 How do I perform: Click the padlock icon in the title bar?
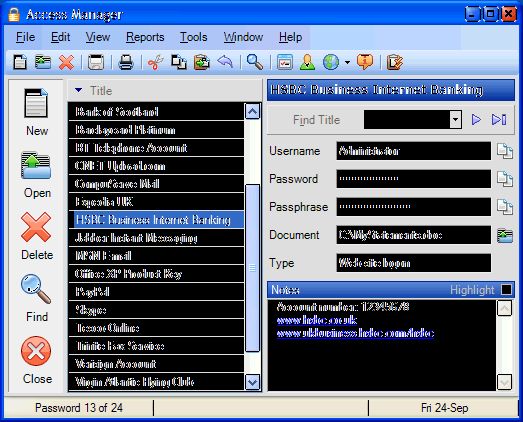pyautogui.click(x=14, y=14)
